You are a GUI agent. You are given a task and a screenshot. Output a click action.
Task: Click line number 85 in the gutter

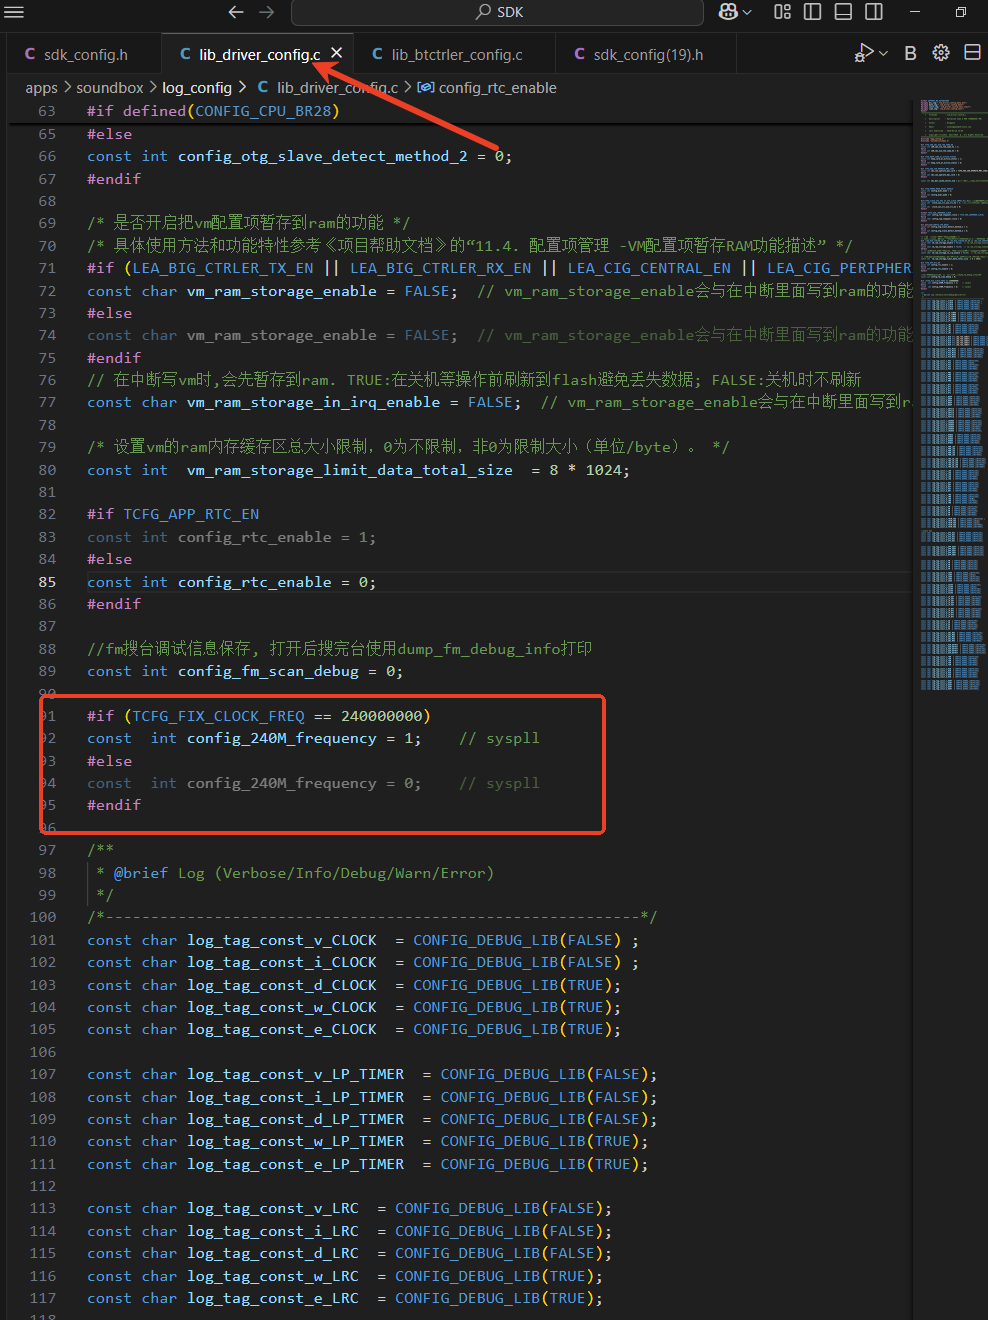[x=47, y=582]
